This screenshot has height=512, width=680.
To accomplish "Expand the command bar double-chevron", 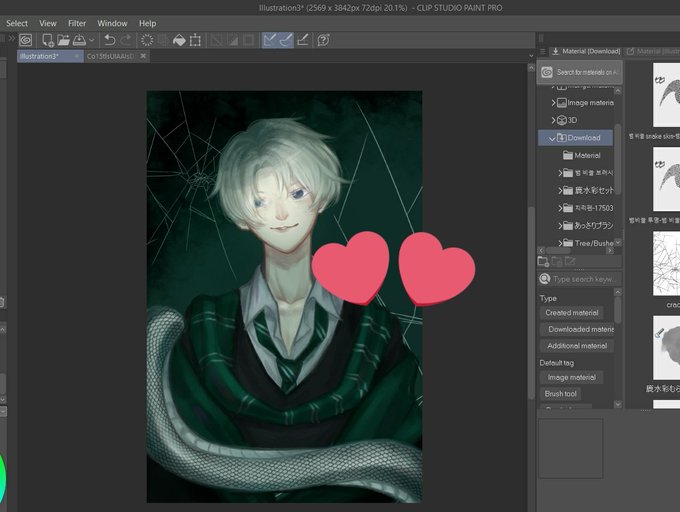I will pos(12,38).
